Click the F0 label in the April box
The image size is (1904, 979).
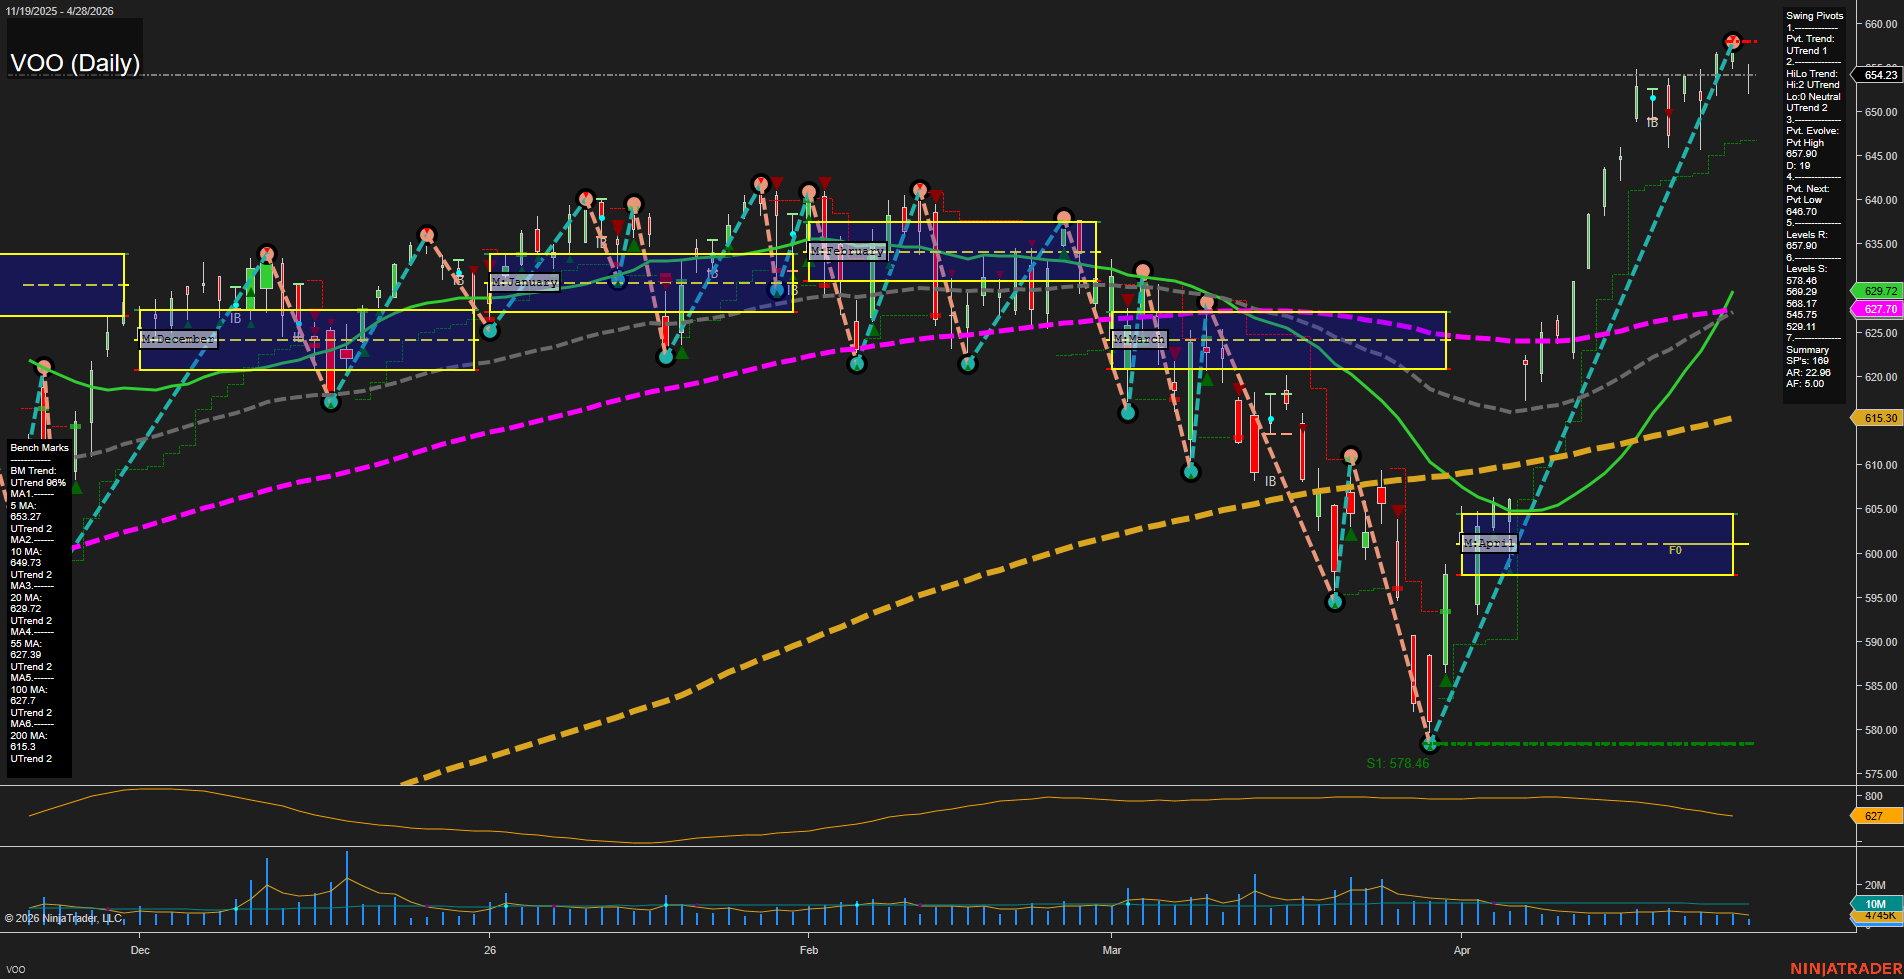(x=1675, y=550)
